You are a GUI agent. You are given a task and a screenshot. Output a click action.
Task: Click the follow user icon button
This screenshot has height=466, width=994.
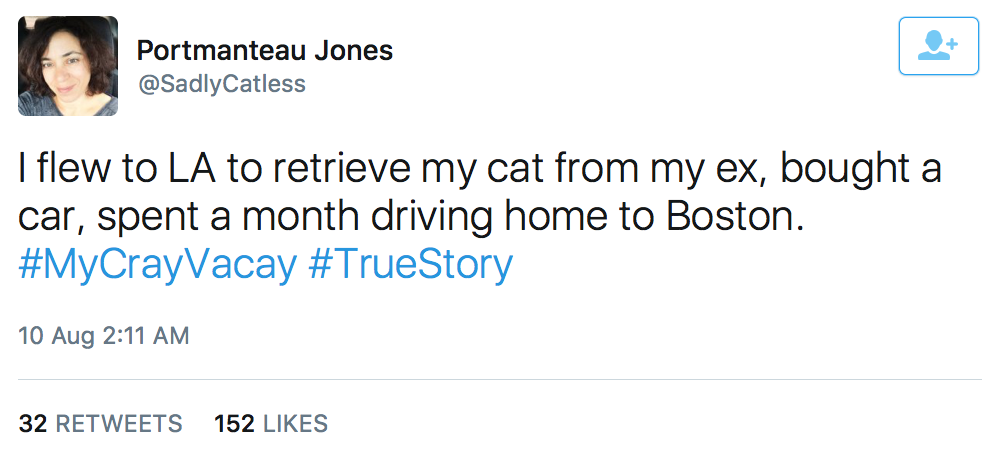[938, 46]
